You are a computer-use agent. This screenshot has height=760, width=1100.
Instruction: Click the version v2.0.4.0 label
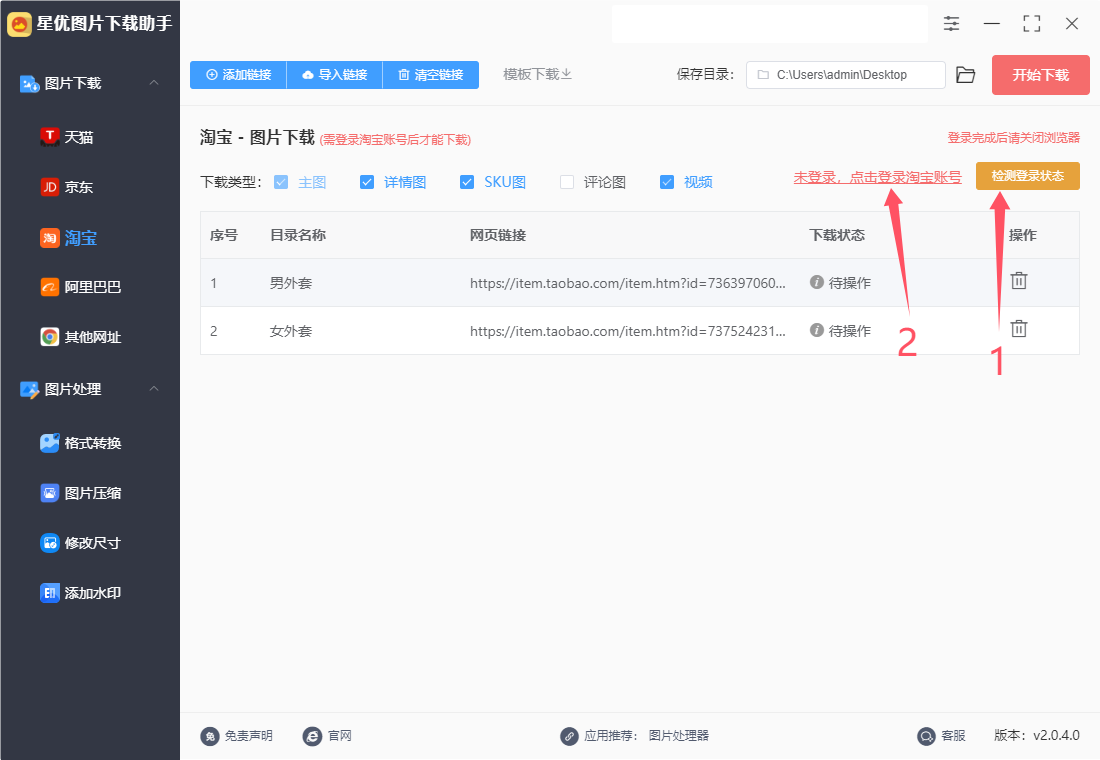click(x=1037, y=735)
